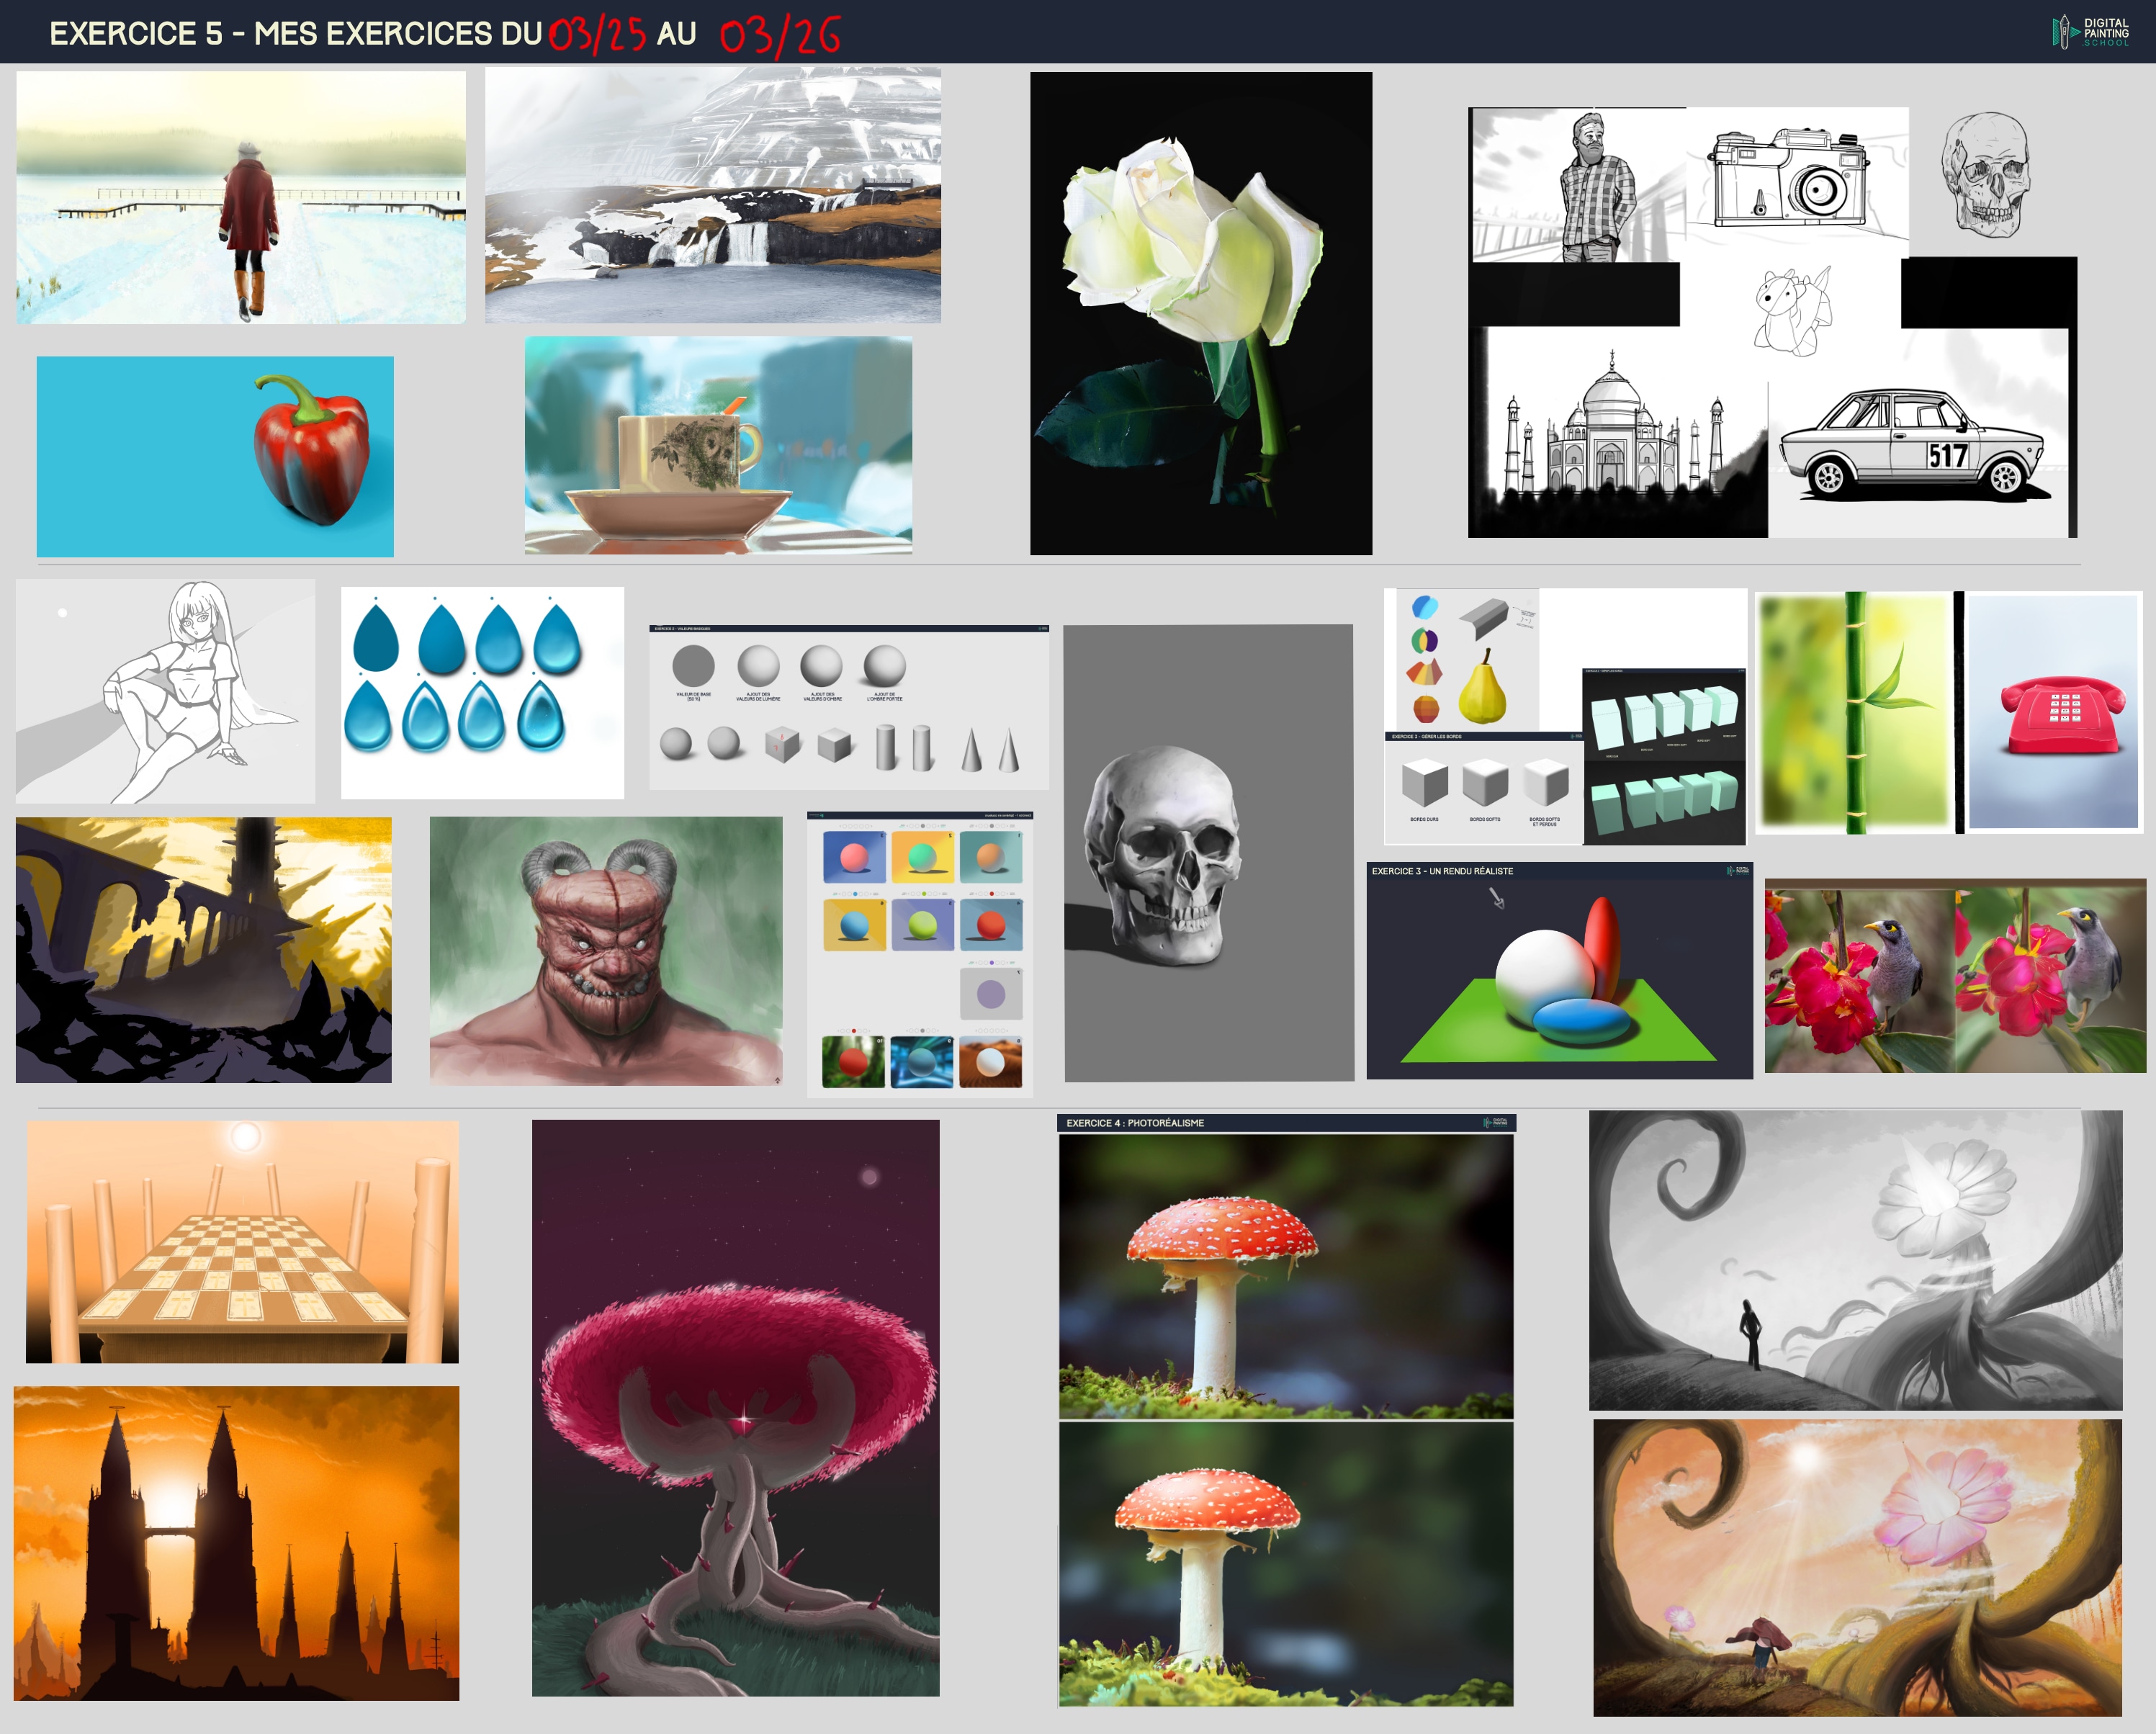Select the orange sunset cathedral silhouette

[236, 1542]
